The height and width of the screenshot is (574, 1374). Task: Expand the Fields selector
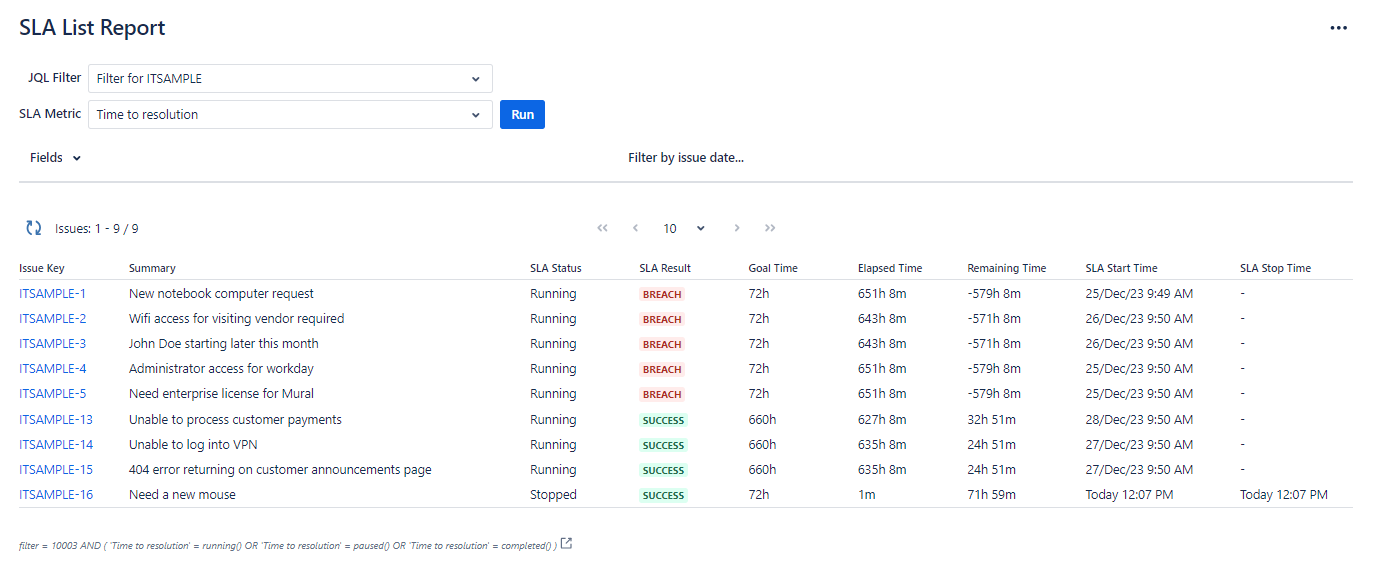pyautogui.click(x=55, y=158)
